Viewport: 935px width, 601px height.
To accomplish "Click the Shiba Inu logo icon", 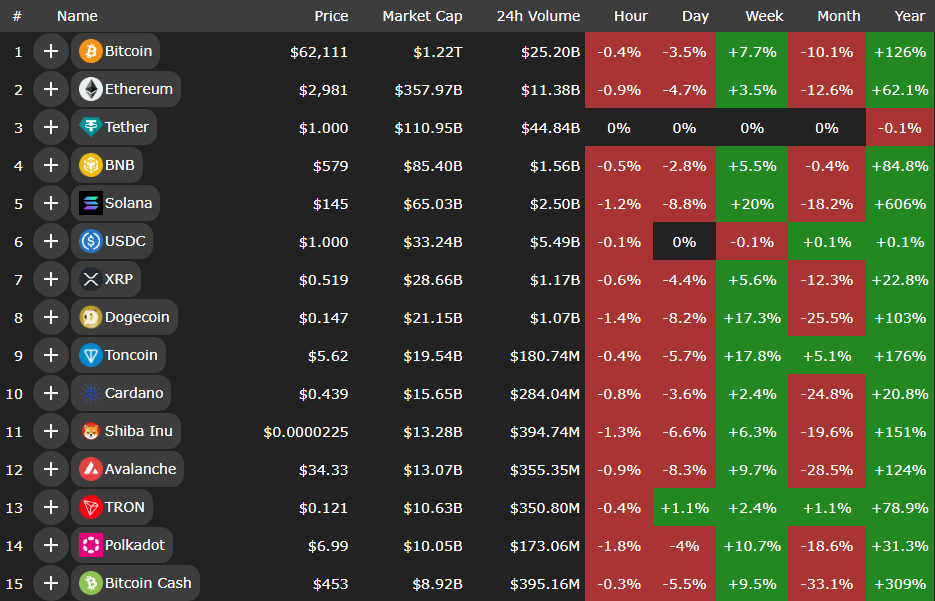I will pyautogui.click(x=90, y=431).
